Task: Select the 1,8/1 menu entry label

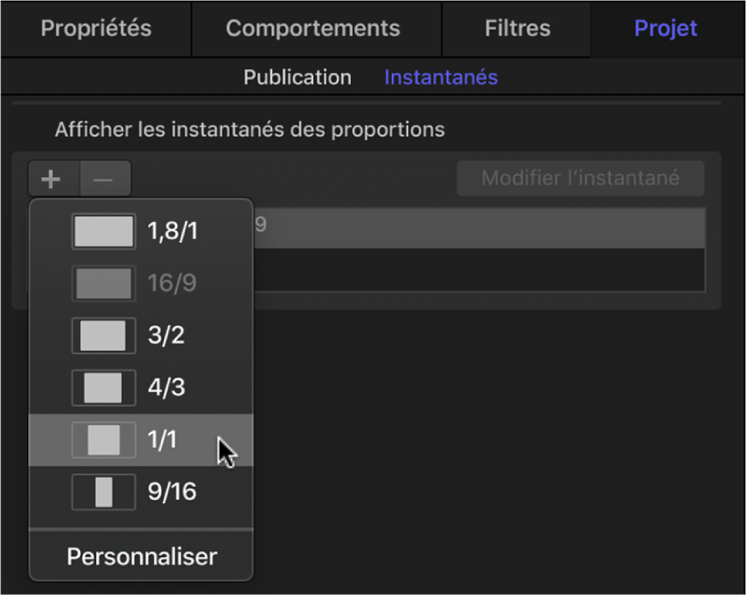Action: click(x=173, y=231)
